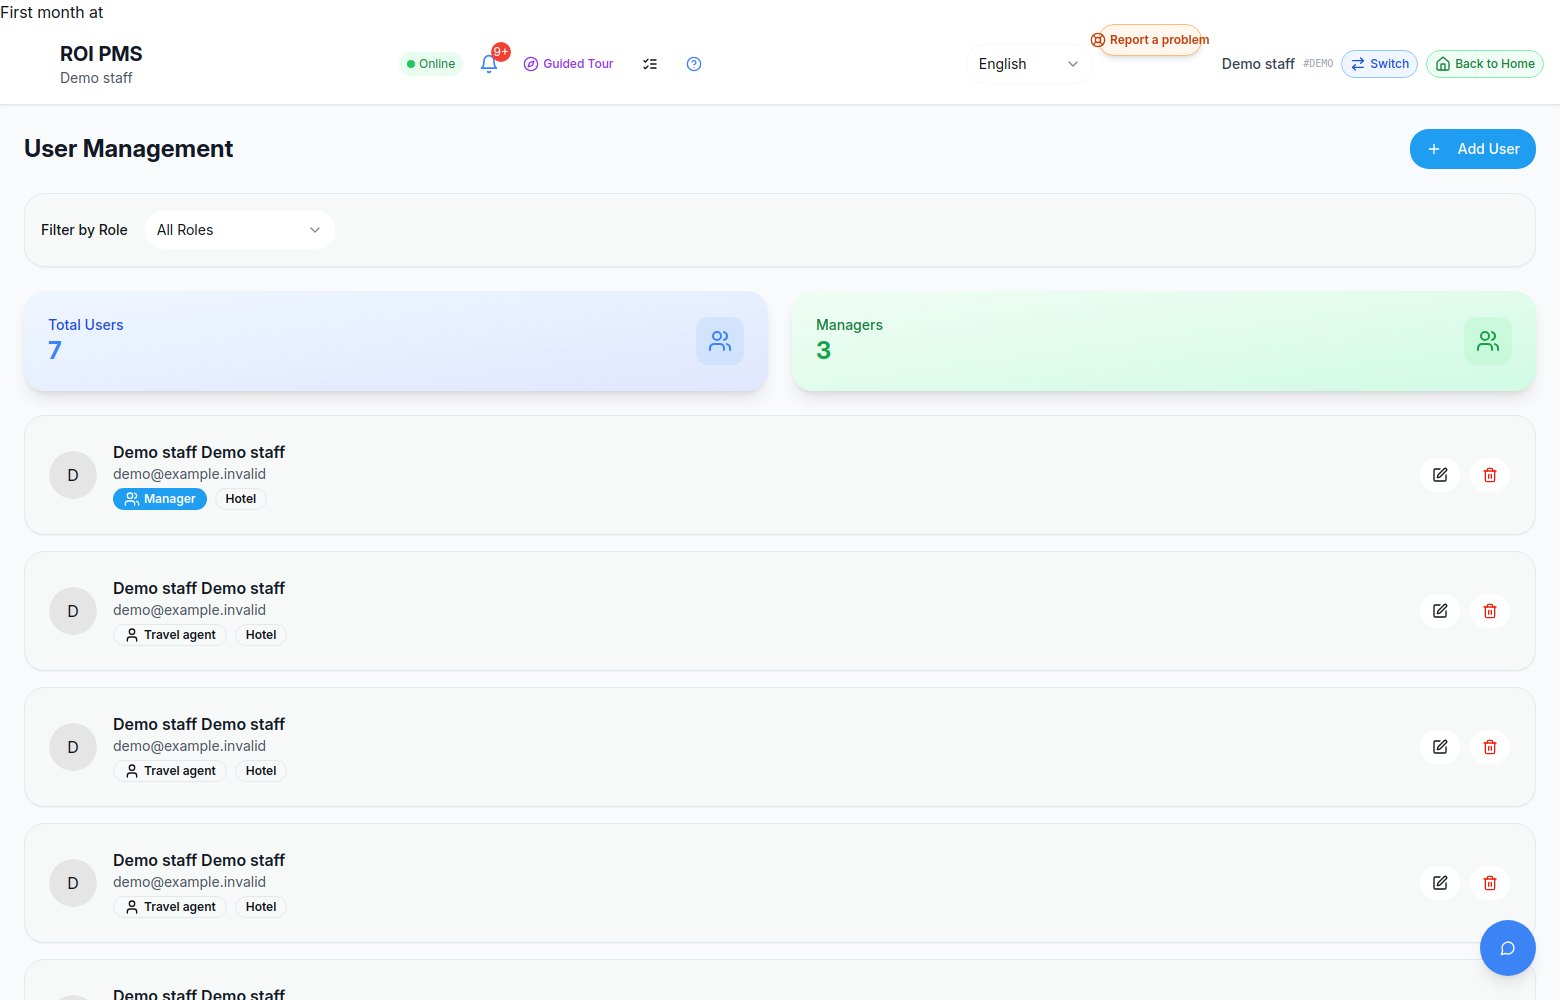The width and height of the screenshot is (1560, 1000).
Task: Edit the user with the Manager badge
Action: click(1440, 475)
